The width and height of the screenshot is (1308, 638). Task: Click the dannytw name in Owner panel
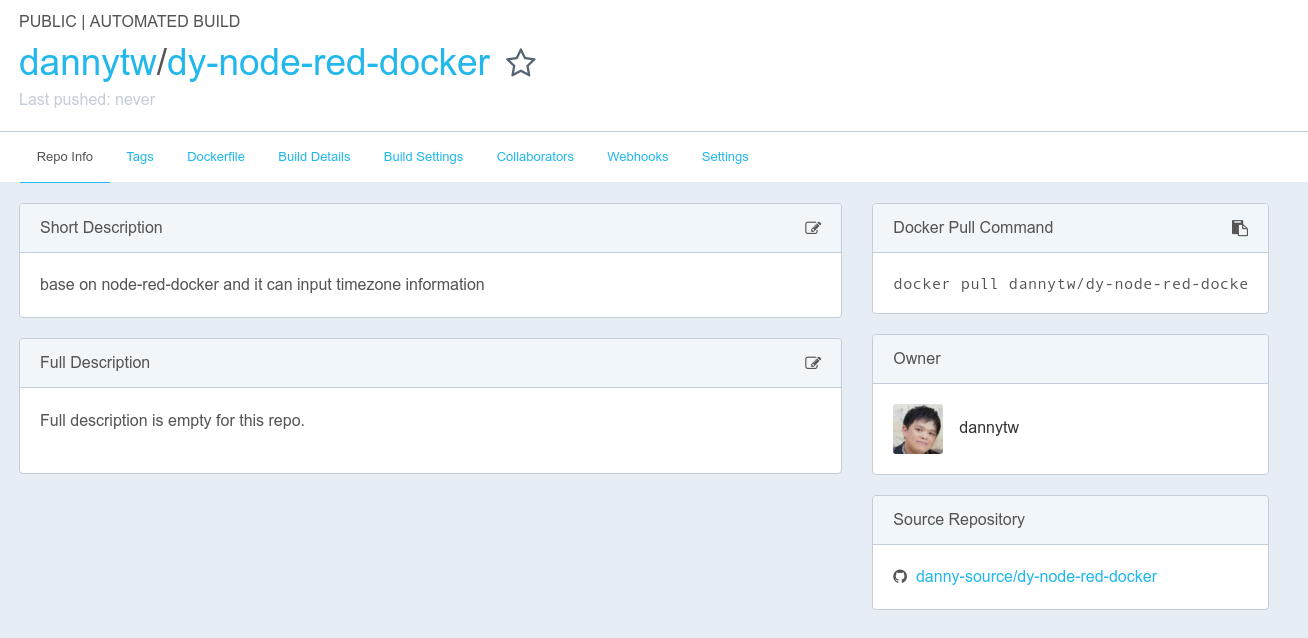pyautogui.click(x=988, y=428)
